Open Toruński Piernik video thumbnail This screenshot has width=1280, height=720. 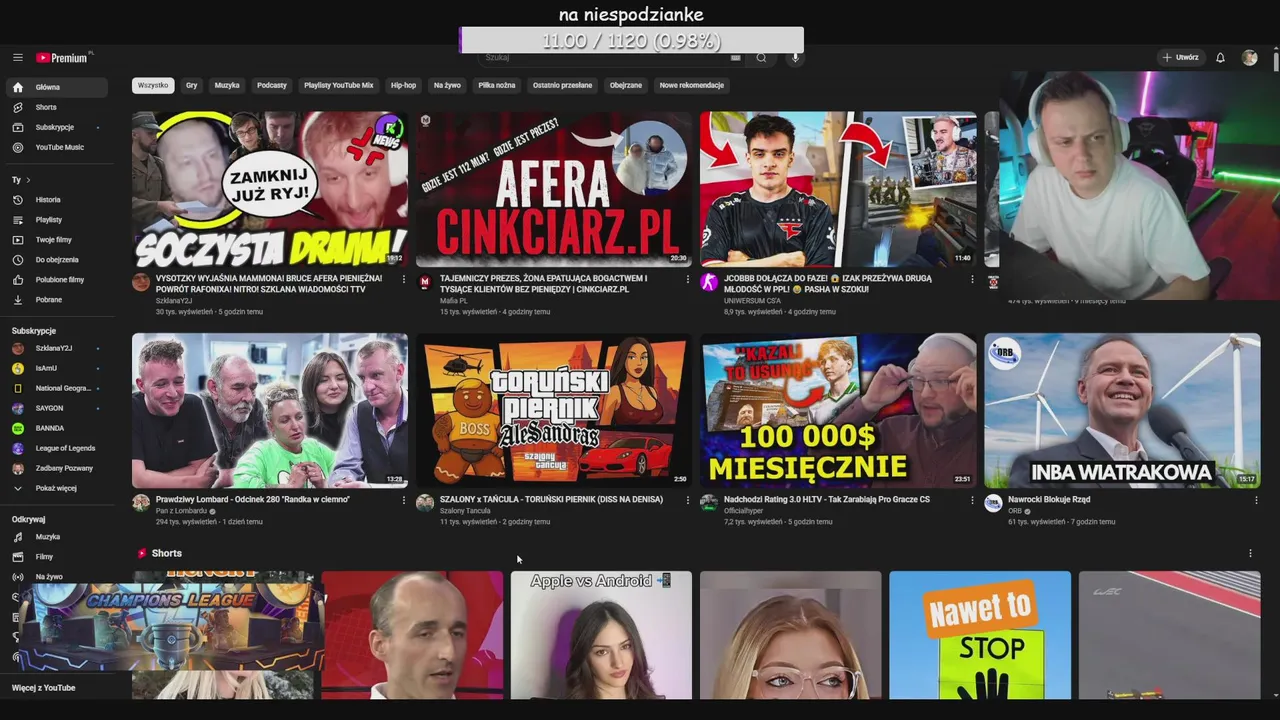554,411
